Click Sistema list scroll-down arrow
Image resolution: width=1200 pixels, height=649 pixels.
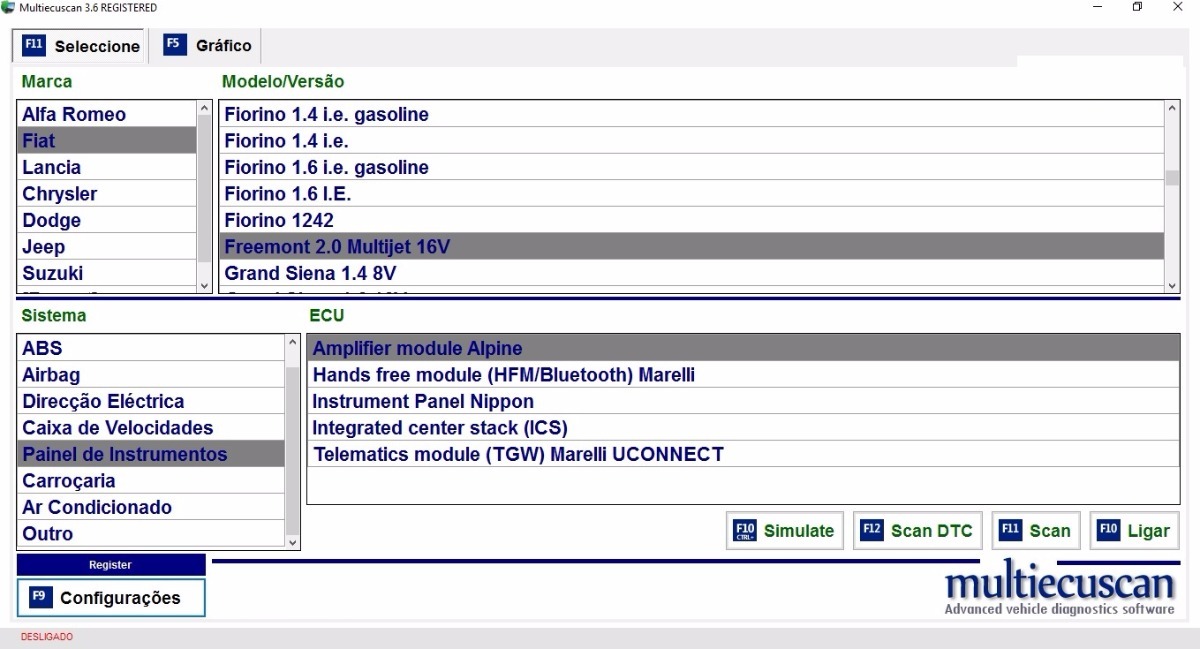pos(293,542)
